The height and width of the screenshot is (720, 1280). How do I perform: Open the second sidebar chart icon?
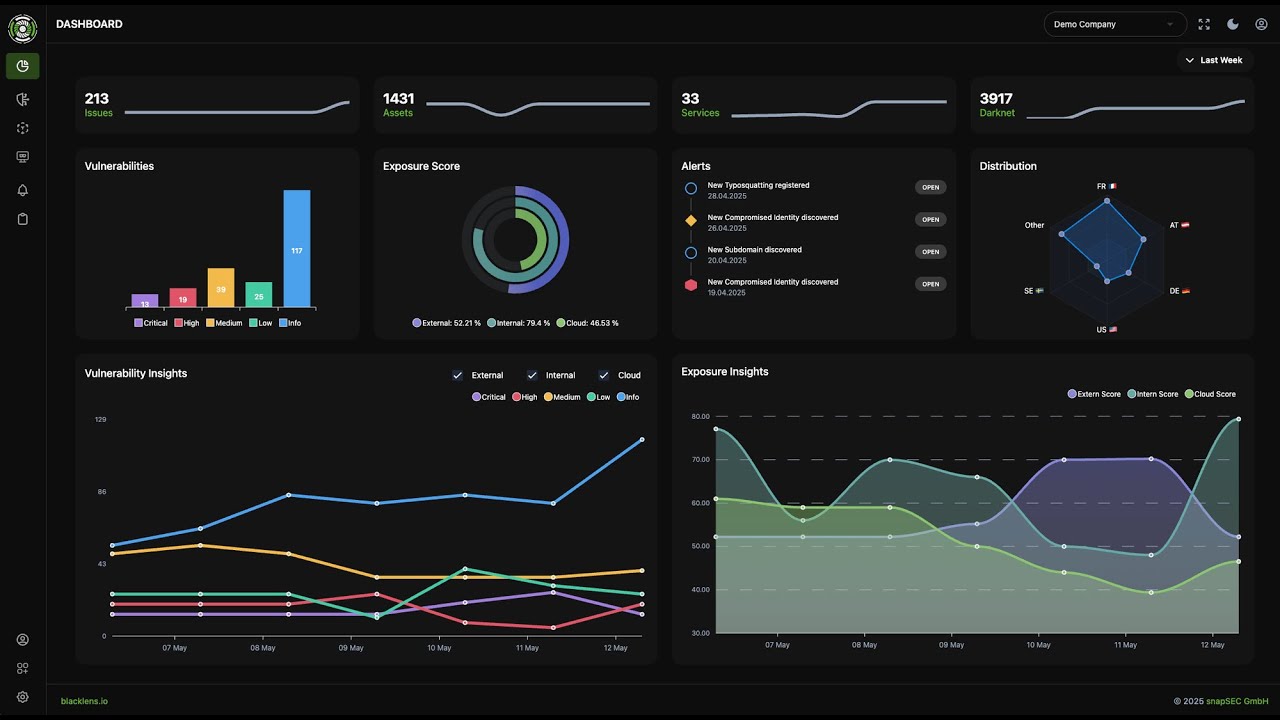click(23, 99)
